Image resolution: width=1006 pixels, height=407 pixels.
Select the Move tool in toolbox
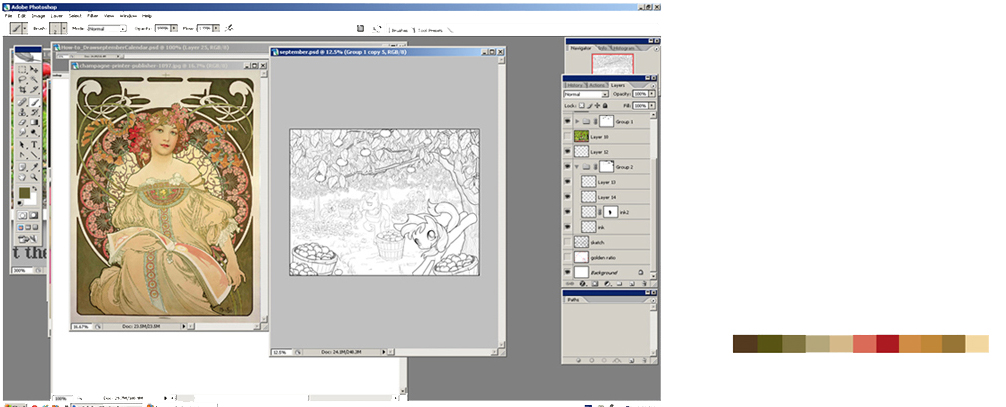point(35,69)
